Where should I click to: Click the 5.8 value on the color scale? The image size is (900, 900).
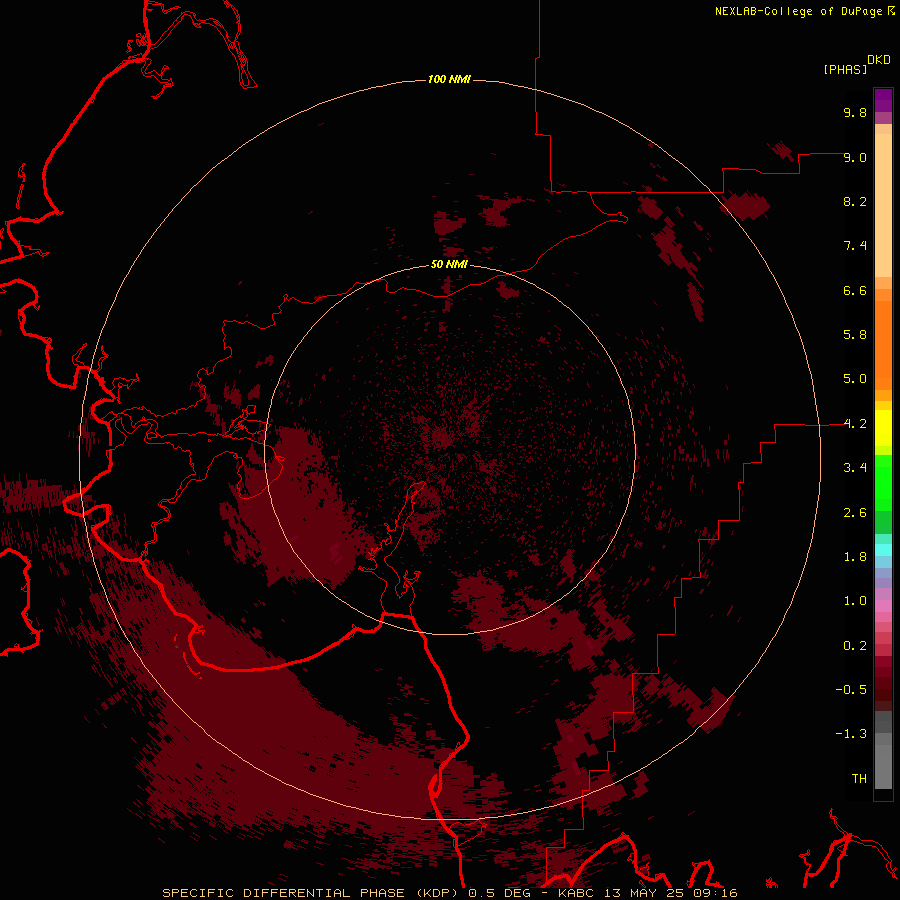tap(855, 335)
